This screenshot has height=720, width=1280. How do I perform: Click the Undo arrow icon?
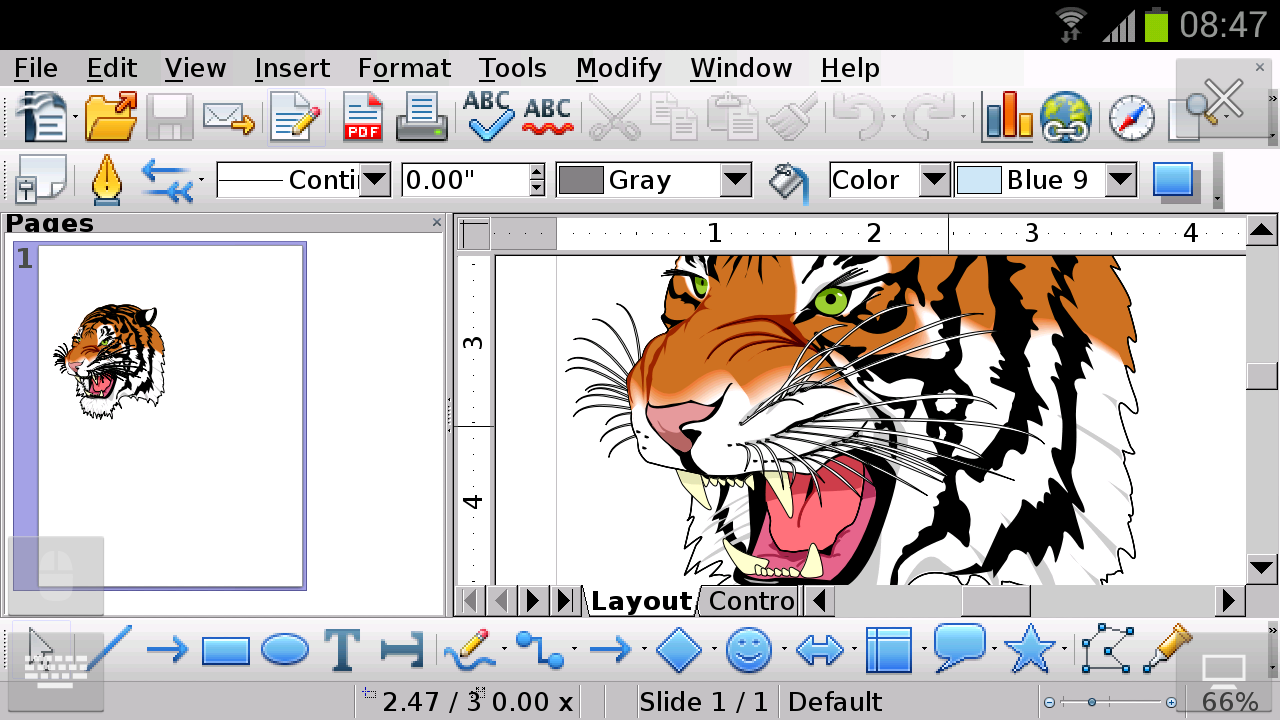(858, 117)
